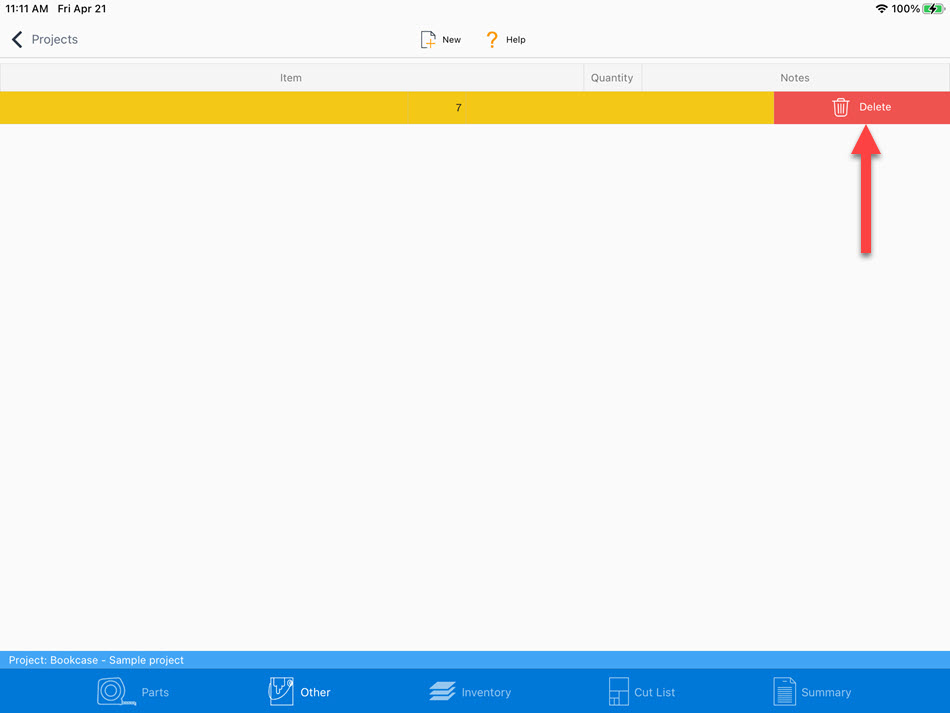The height and width of the screenshot is (713, 950).
Task: Open the Parts tape measure icon
Action: [115, 692]
